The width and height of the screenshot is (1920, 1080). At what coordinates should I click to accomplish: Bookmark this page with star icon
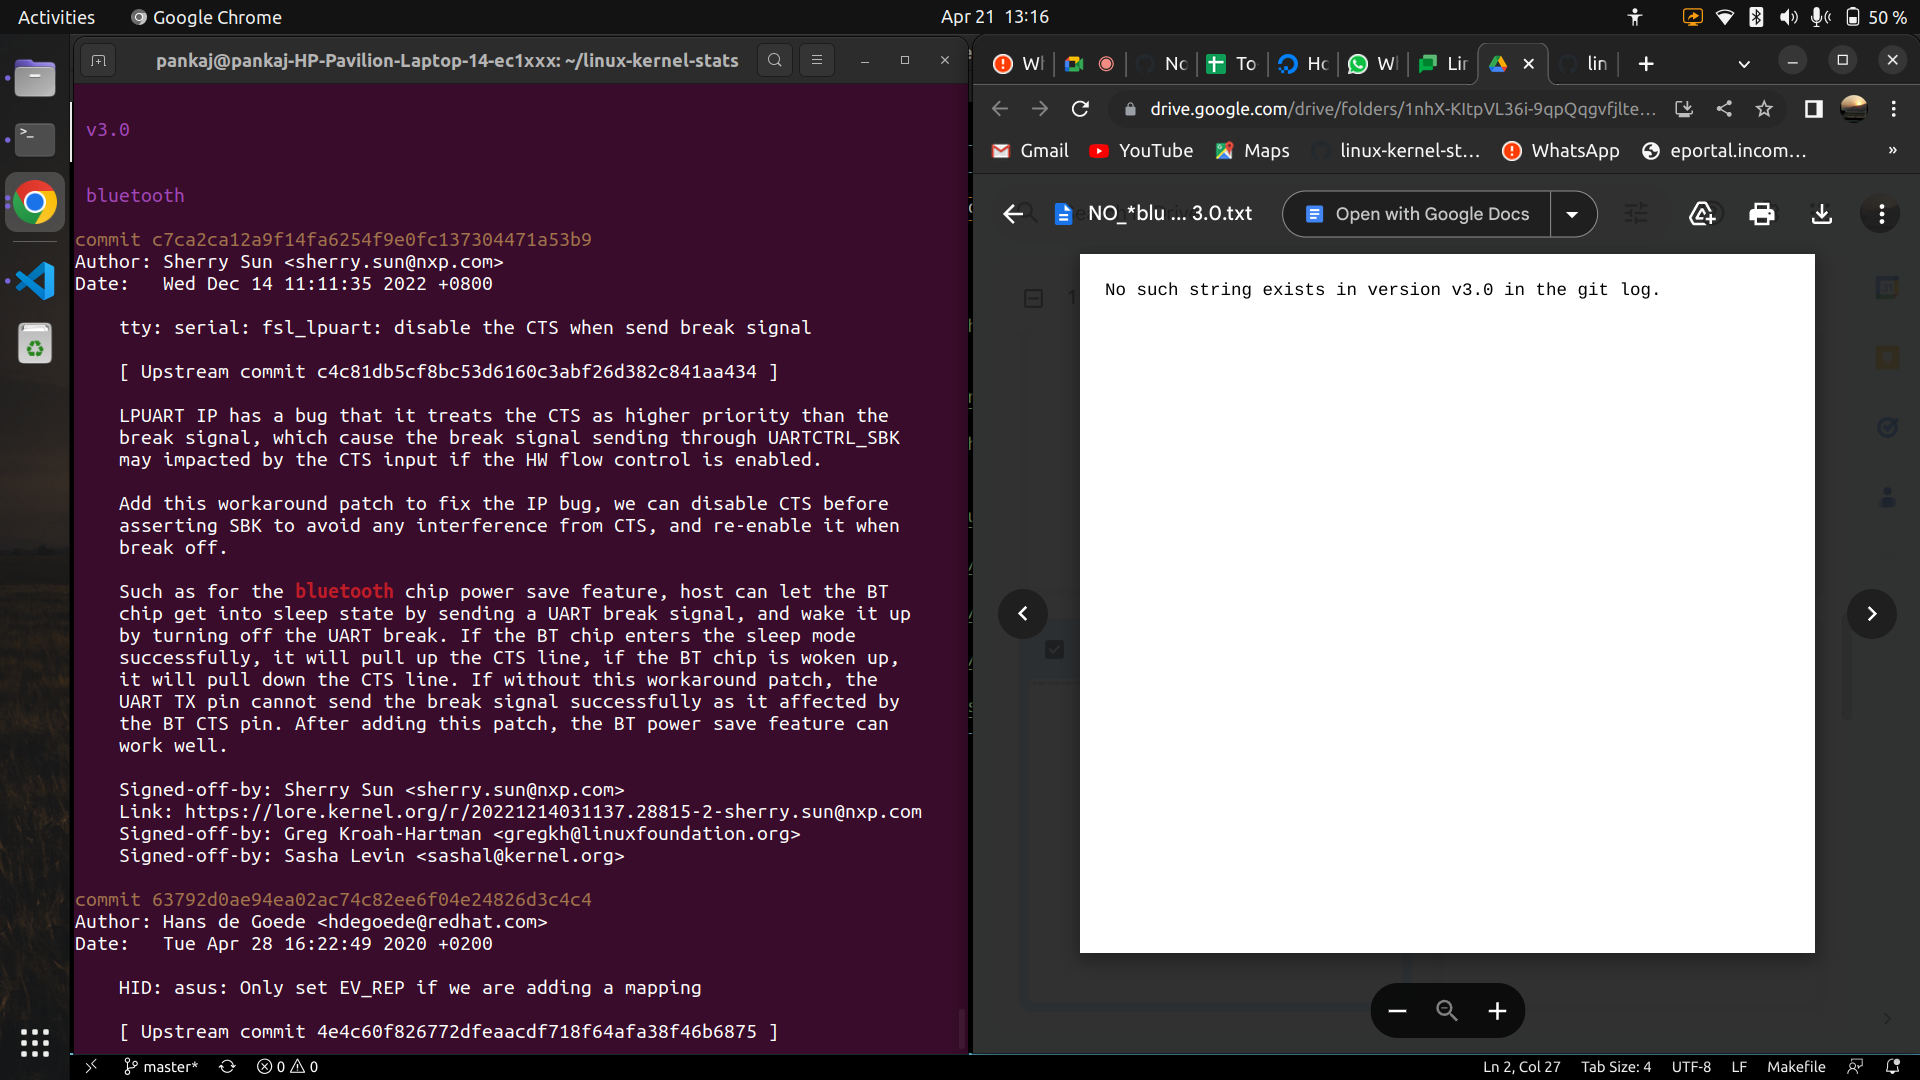pos(1764,109)
